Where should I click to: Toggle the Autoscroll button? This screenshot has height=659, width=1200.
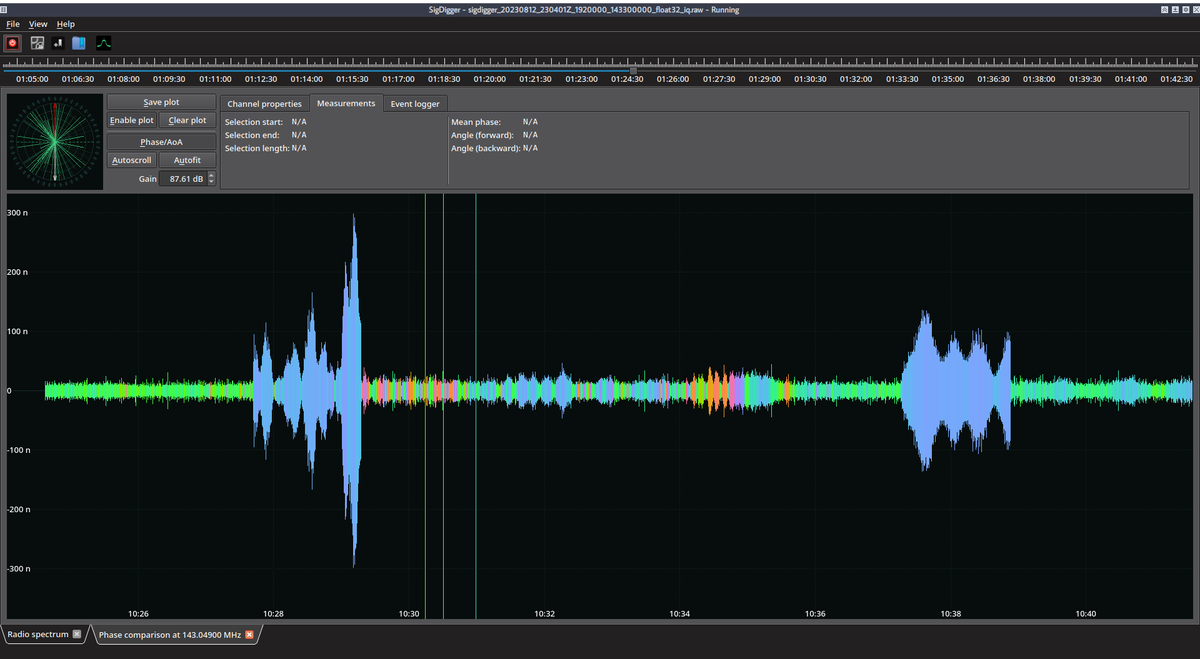point(132,160)
